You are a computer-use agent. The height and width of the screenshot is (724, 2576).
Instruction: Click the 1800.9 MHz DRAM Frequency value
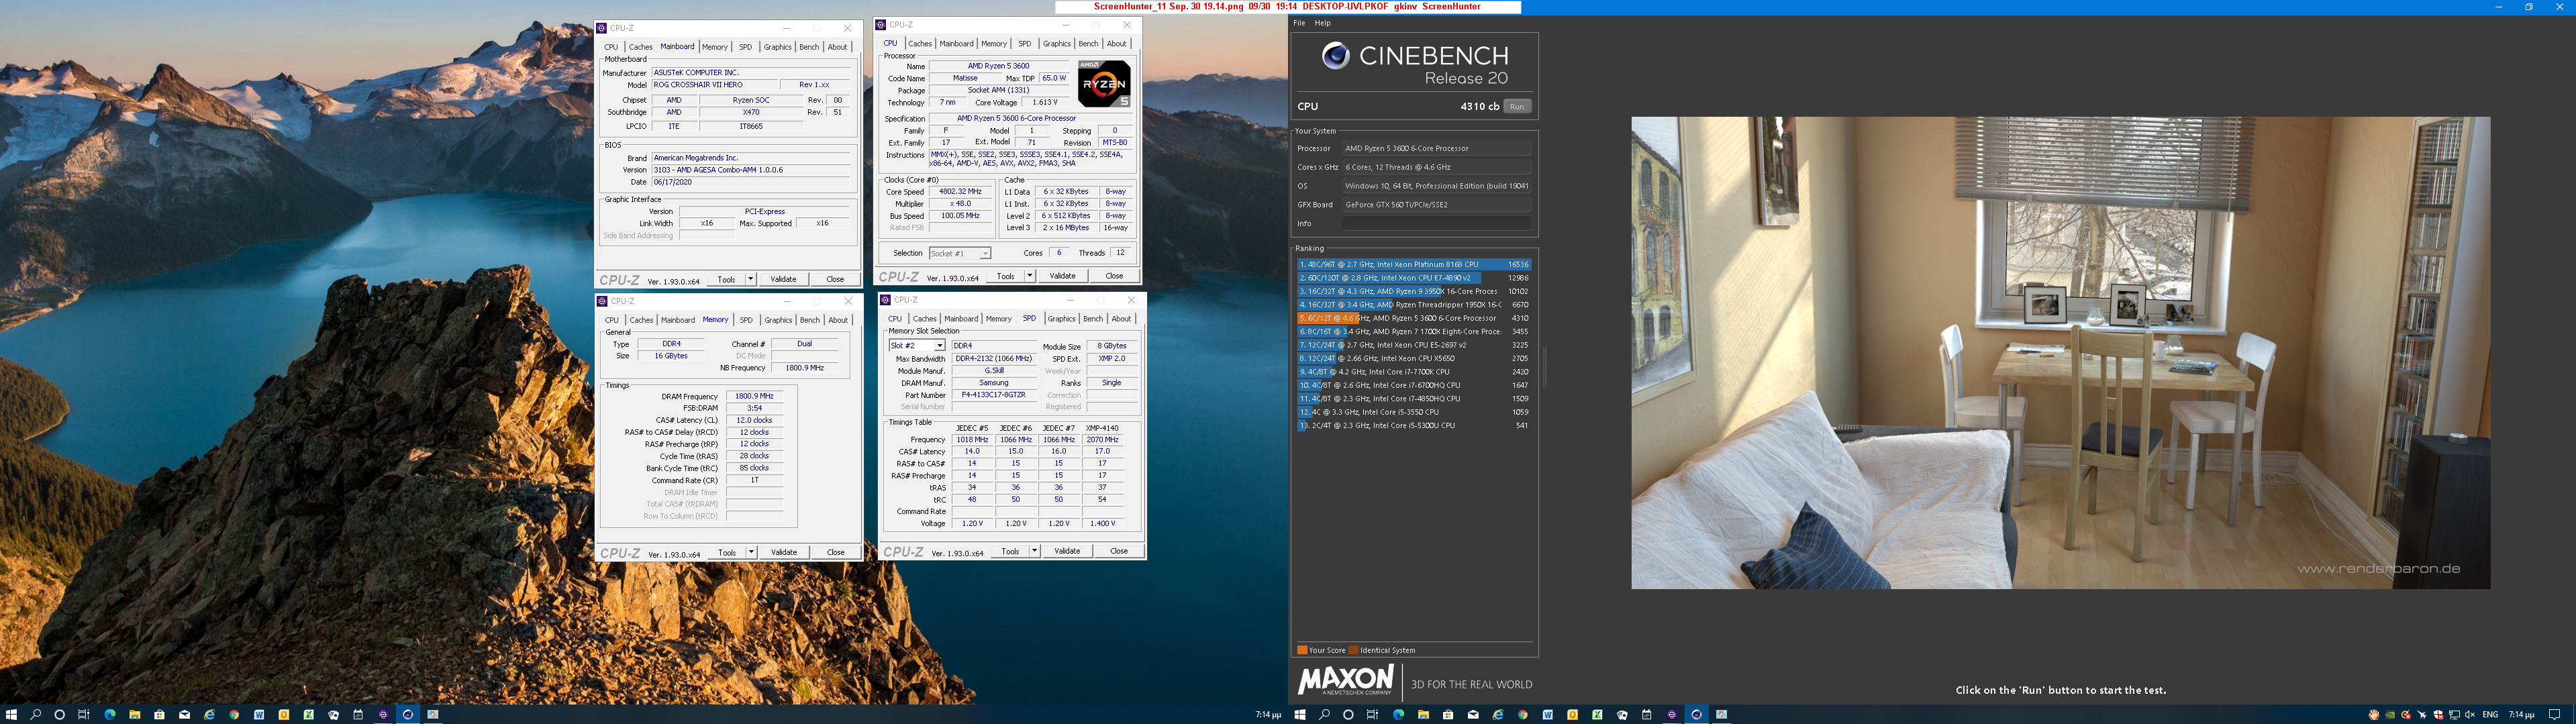(754, 396)
